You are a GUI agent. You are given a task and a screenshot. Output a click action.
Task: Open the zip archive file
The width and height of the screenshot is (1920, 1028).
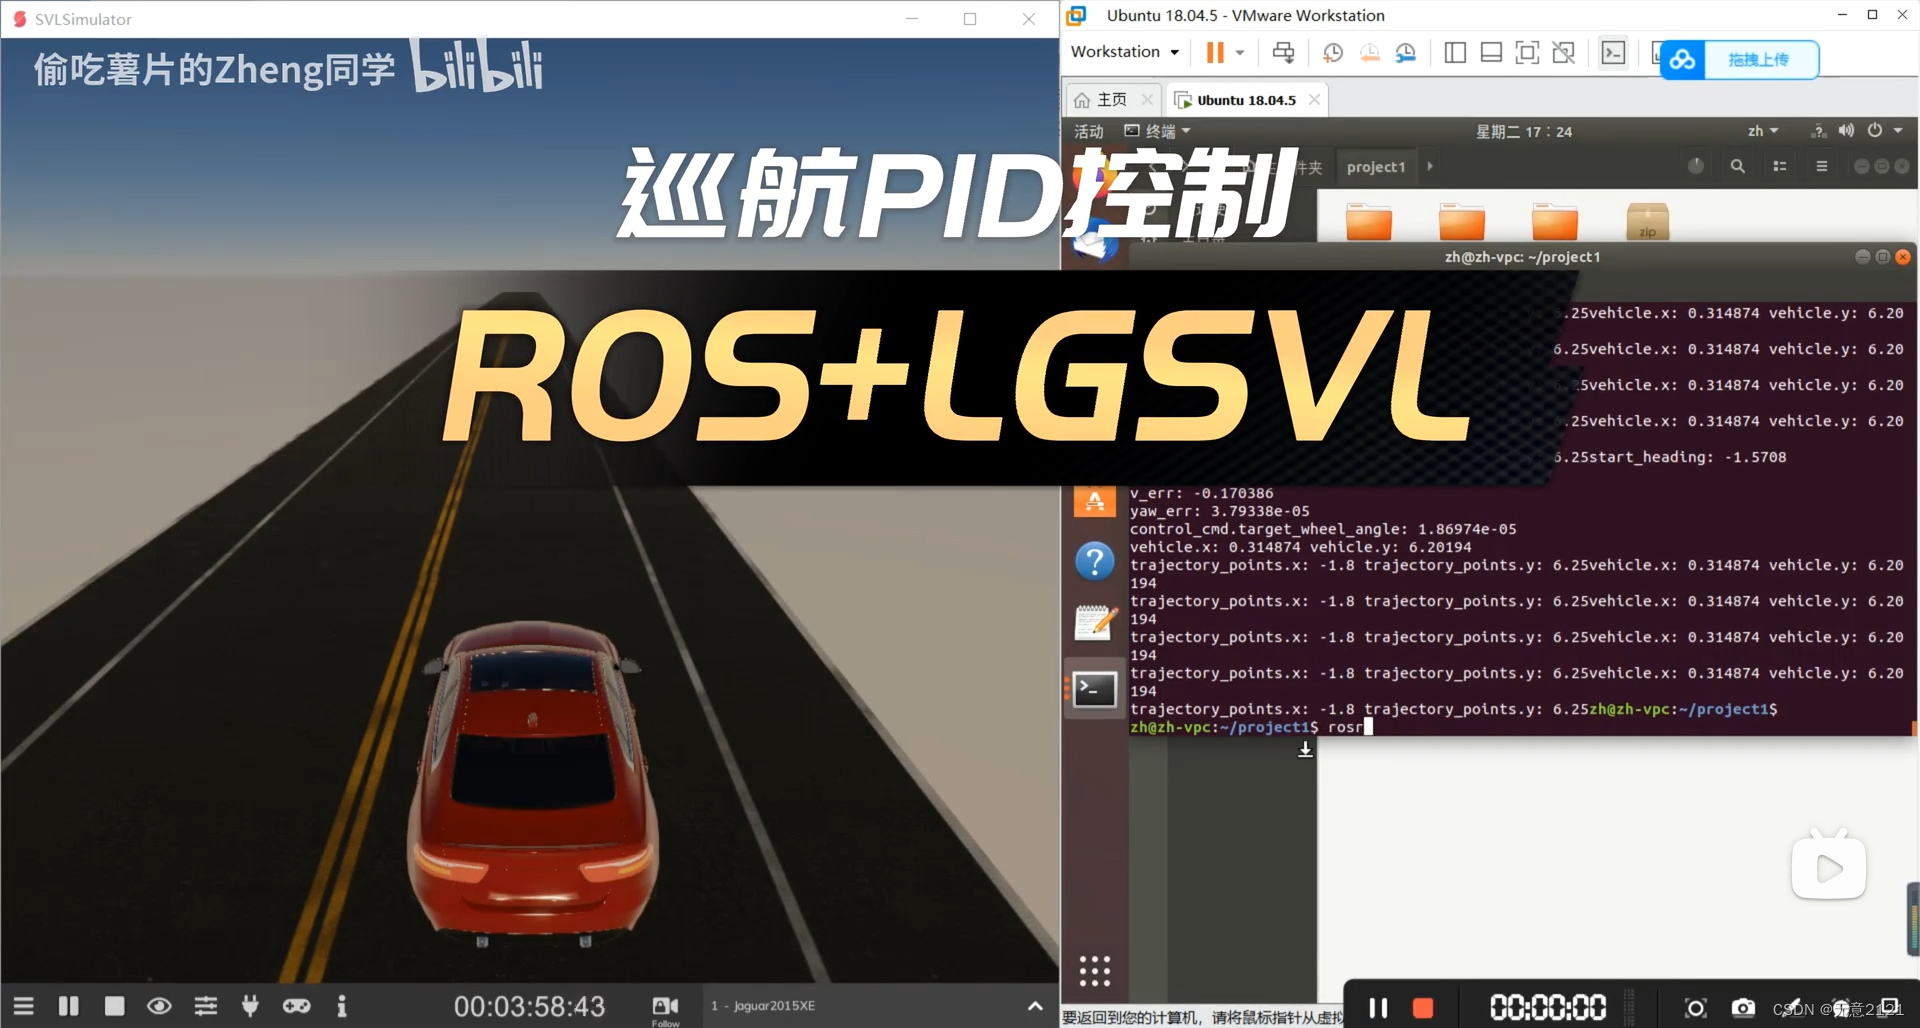point(1647,221)
